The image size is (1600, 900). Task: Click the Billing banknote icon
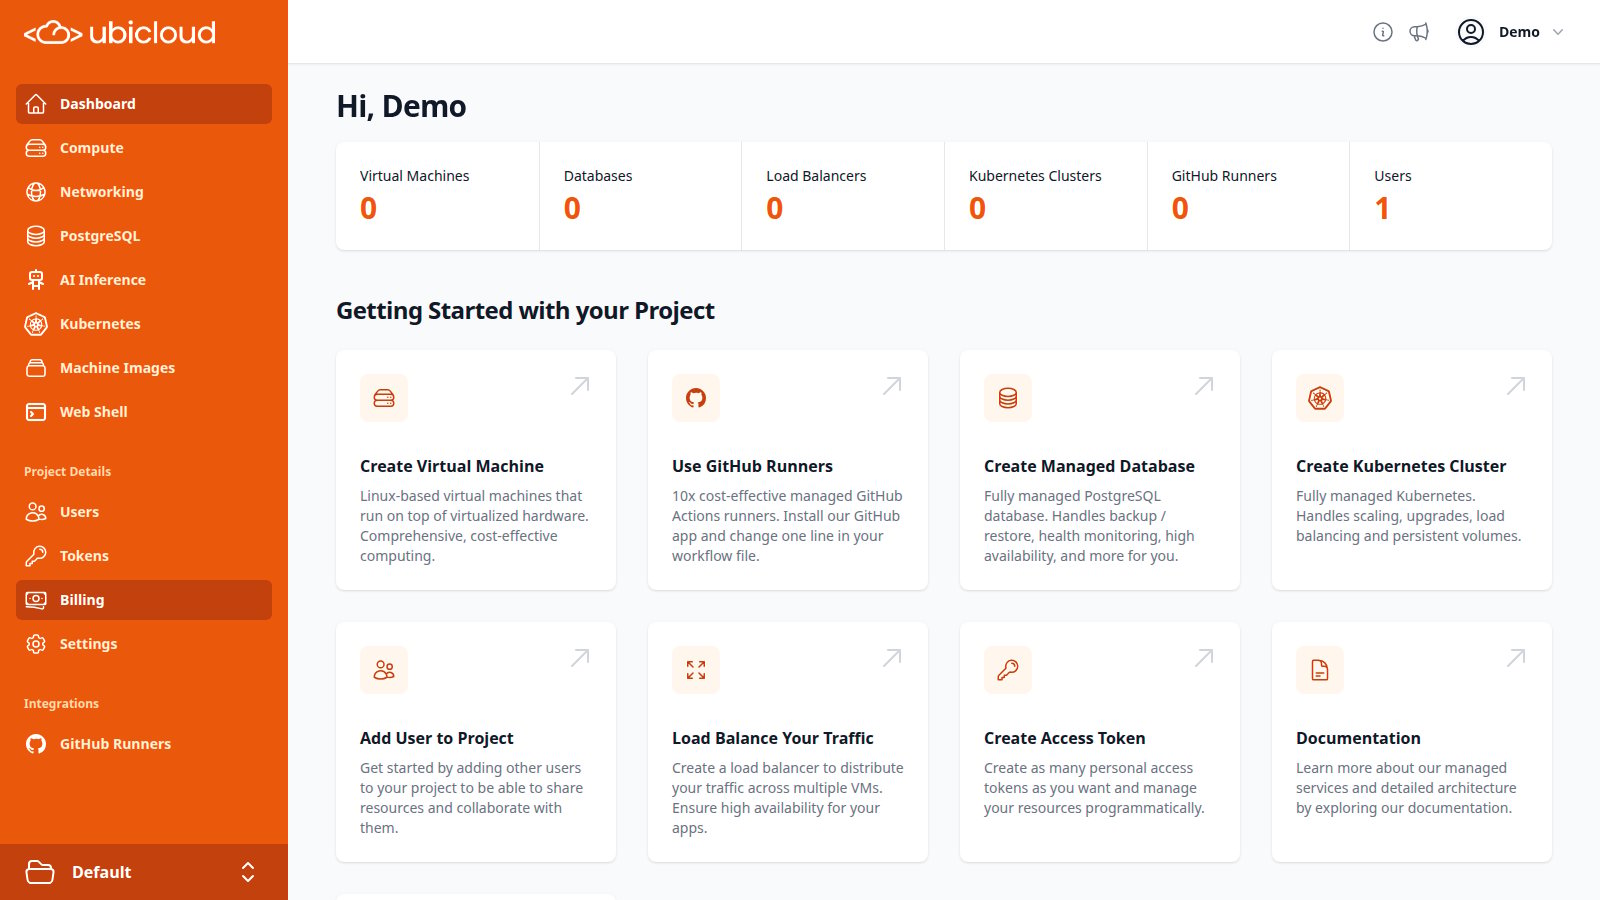[36, 600]
